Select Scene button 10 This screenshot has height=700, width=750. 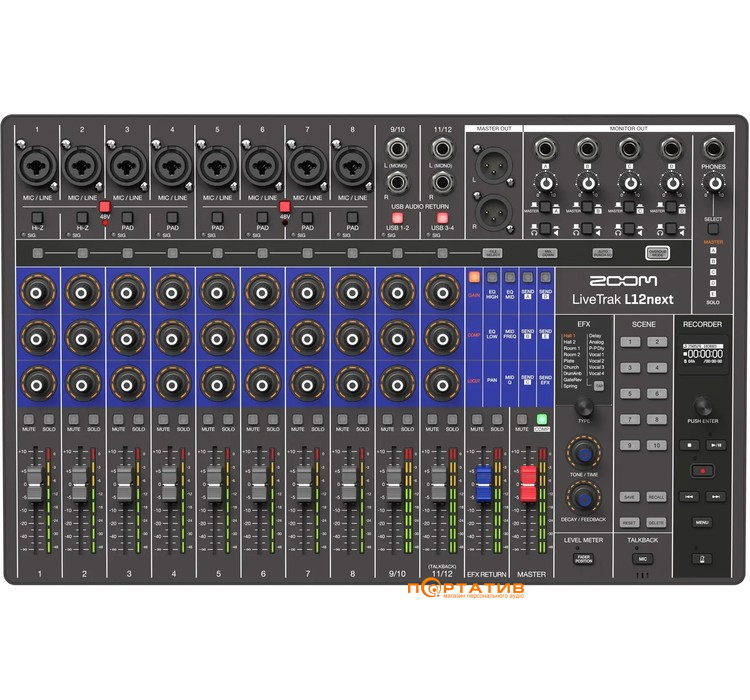[657, 445]
